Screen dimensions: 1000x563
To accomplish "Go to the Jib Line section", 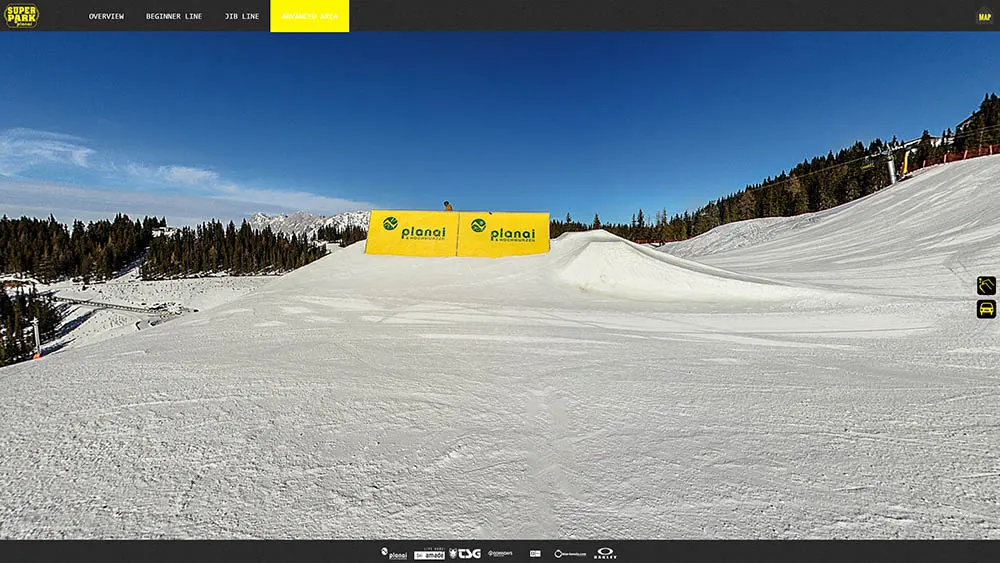I will point(242,16).
